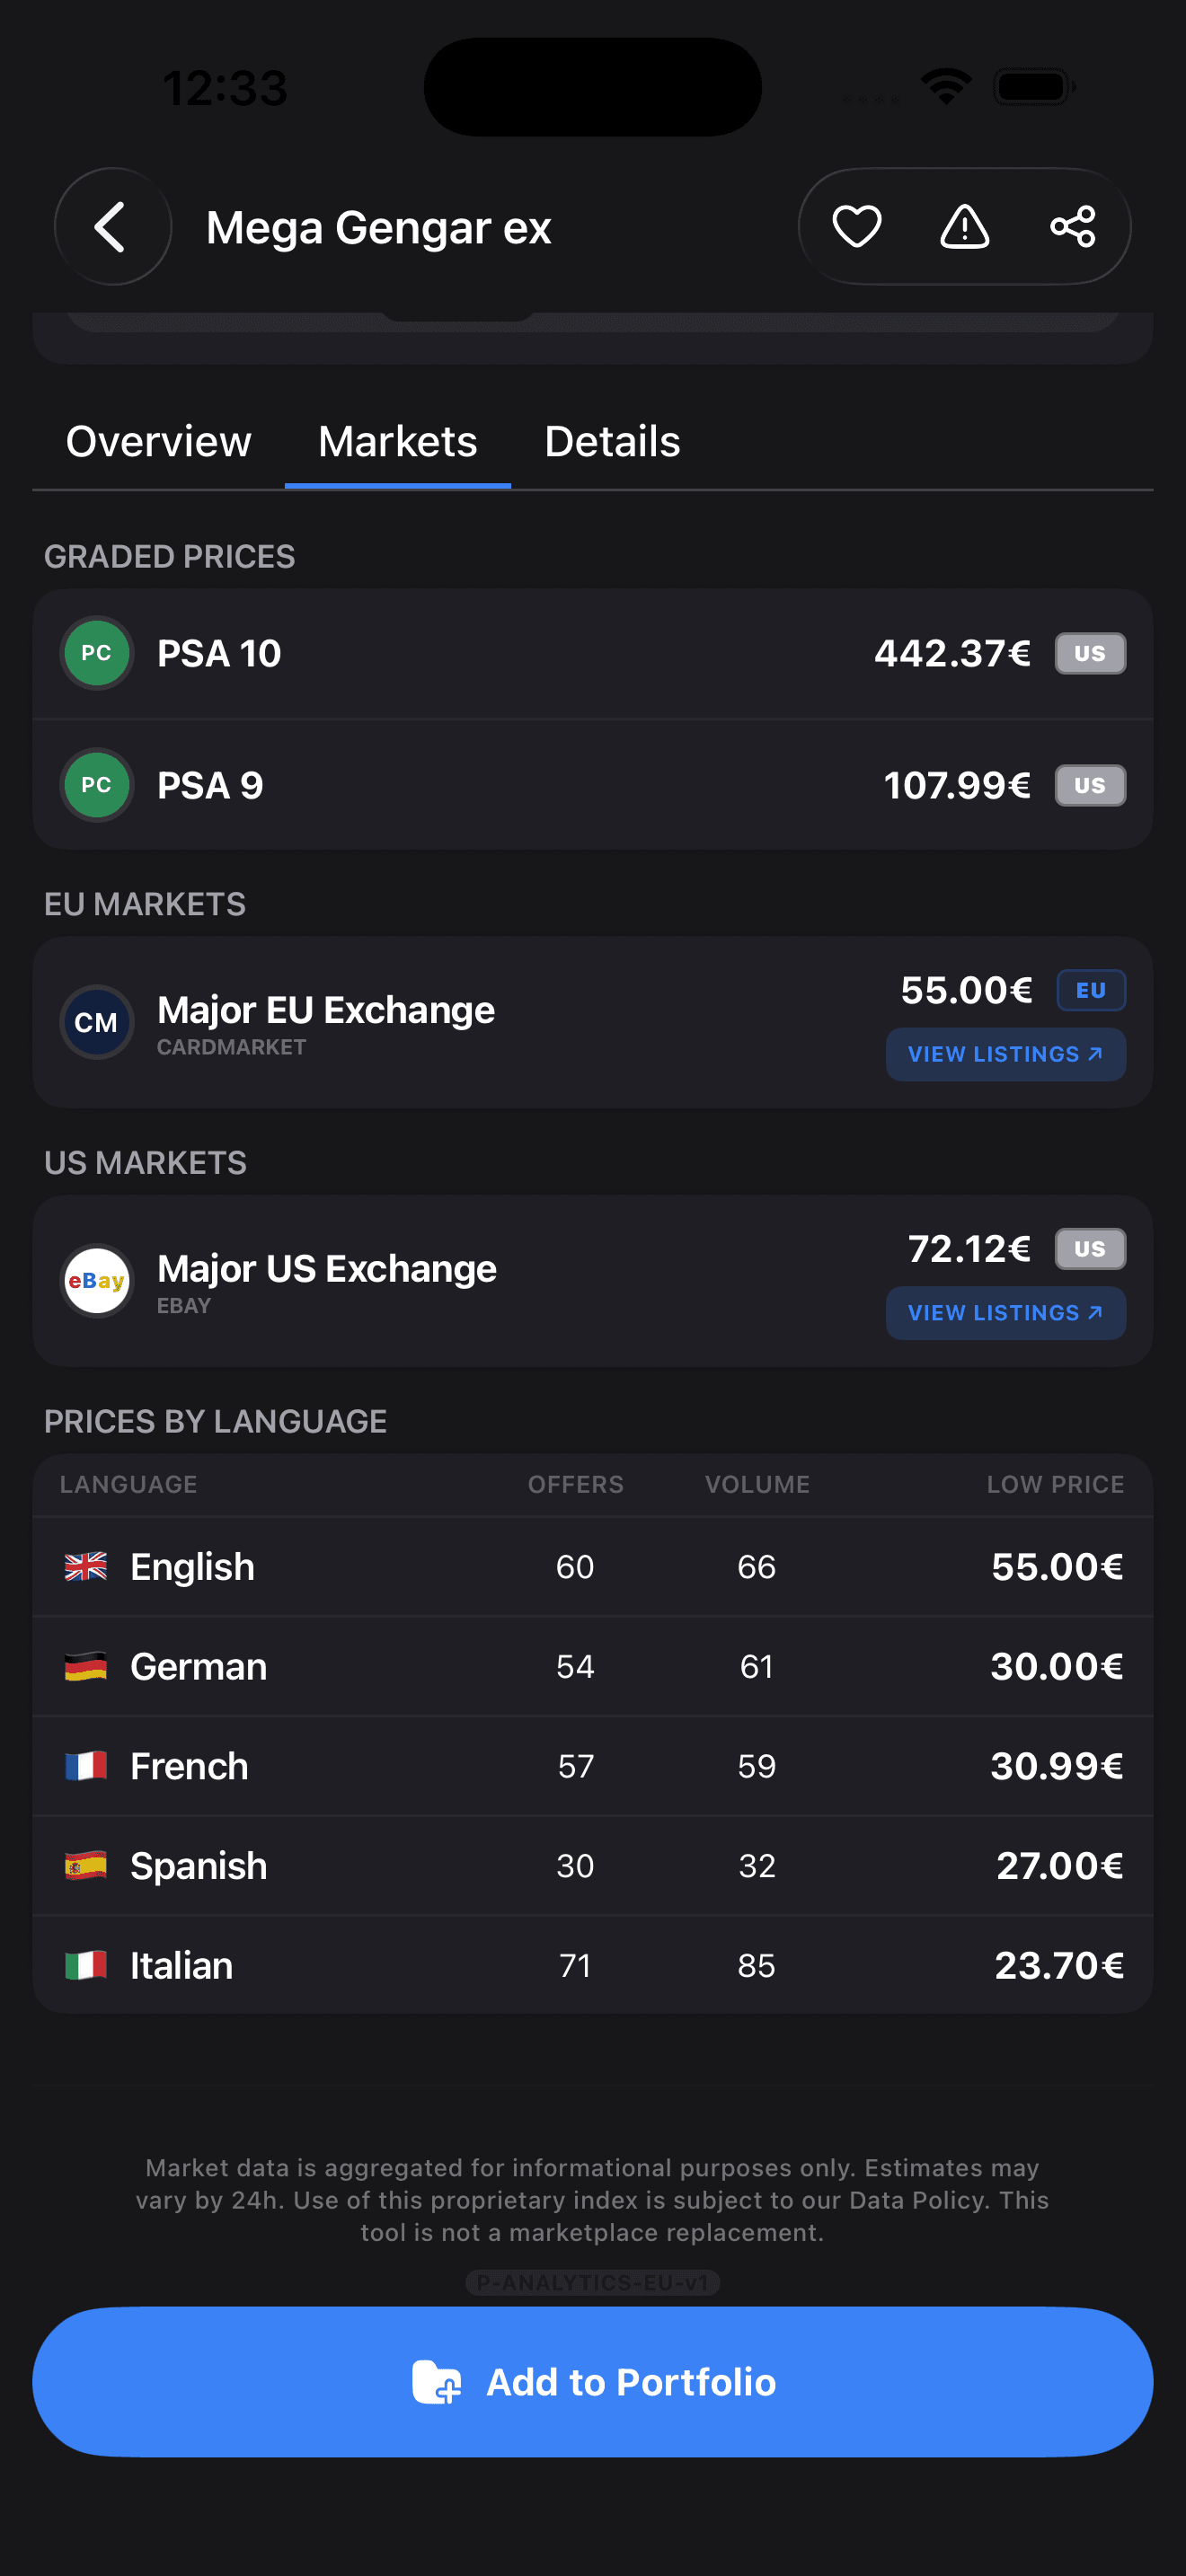Click the Cardmarket CM logo icon
1186x2576 pixels.
pyautogui.click(x=96, y=1022)
